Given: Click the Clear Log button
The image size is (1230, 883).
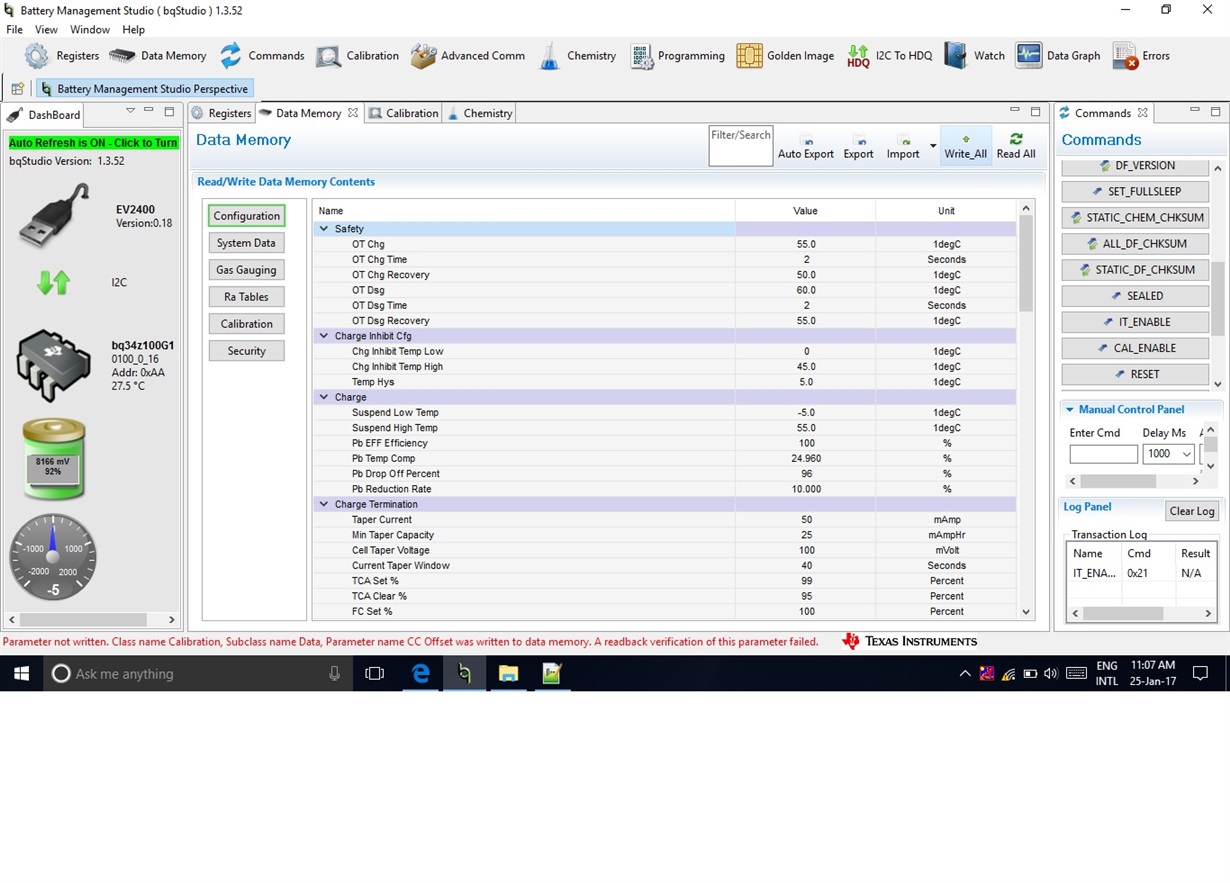Looking at the screenshot, I should click(1192, 511).
